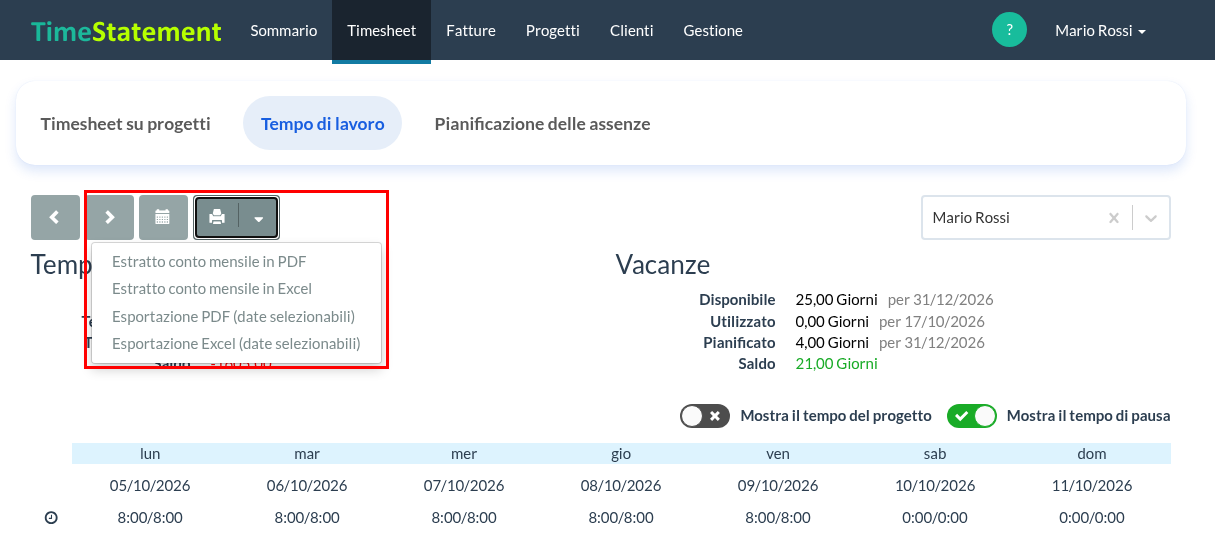The image size is (1215, 533).
Task: Select the date 09/10/2026
Action: point(778,486)
